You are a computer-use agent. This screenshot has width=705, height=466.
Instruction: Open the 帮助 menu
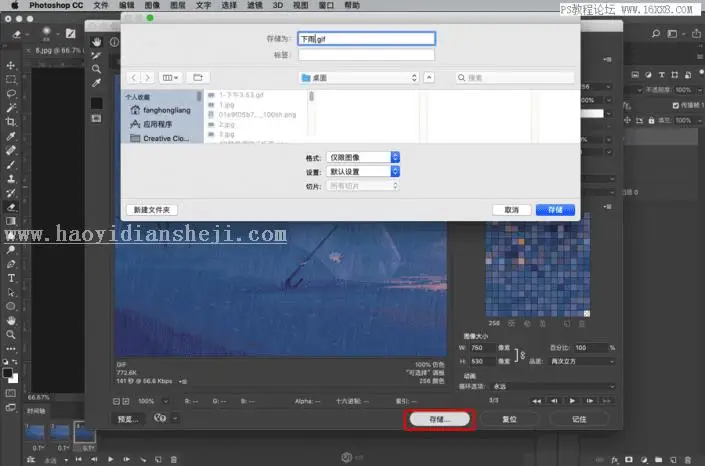coord(352,5)
